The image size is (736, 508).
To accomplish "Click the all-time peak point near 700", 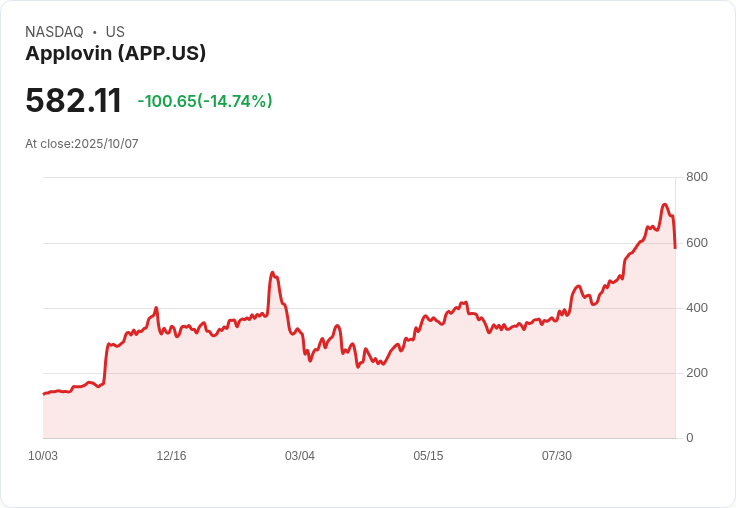I will [x=664, y=205].
